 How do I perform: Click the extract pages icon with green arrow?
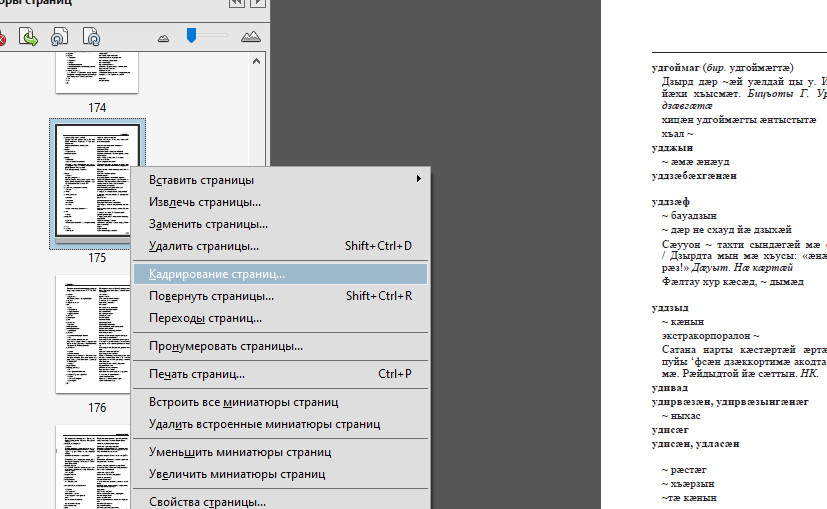pyautogui.click(x=28, y=37)
